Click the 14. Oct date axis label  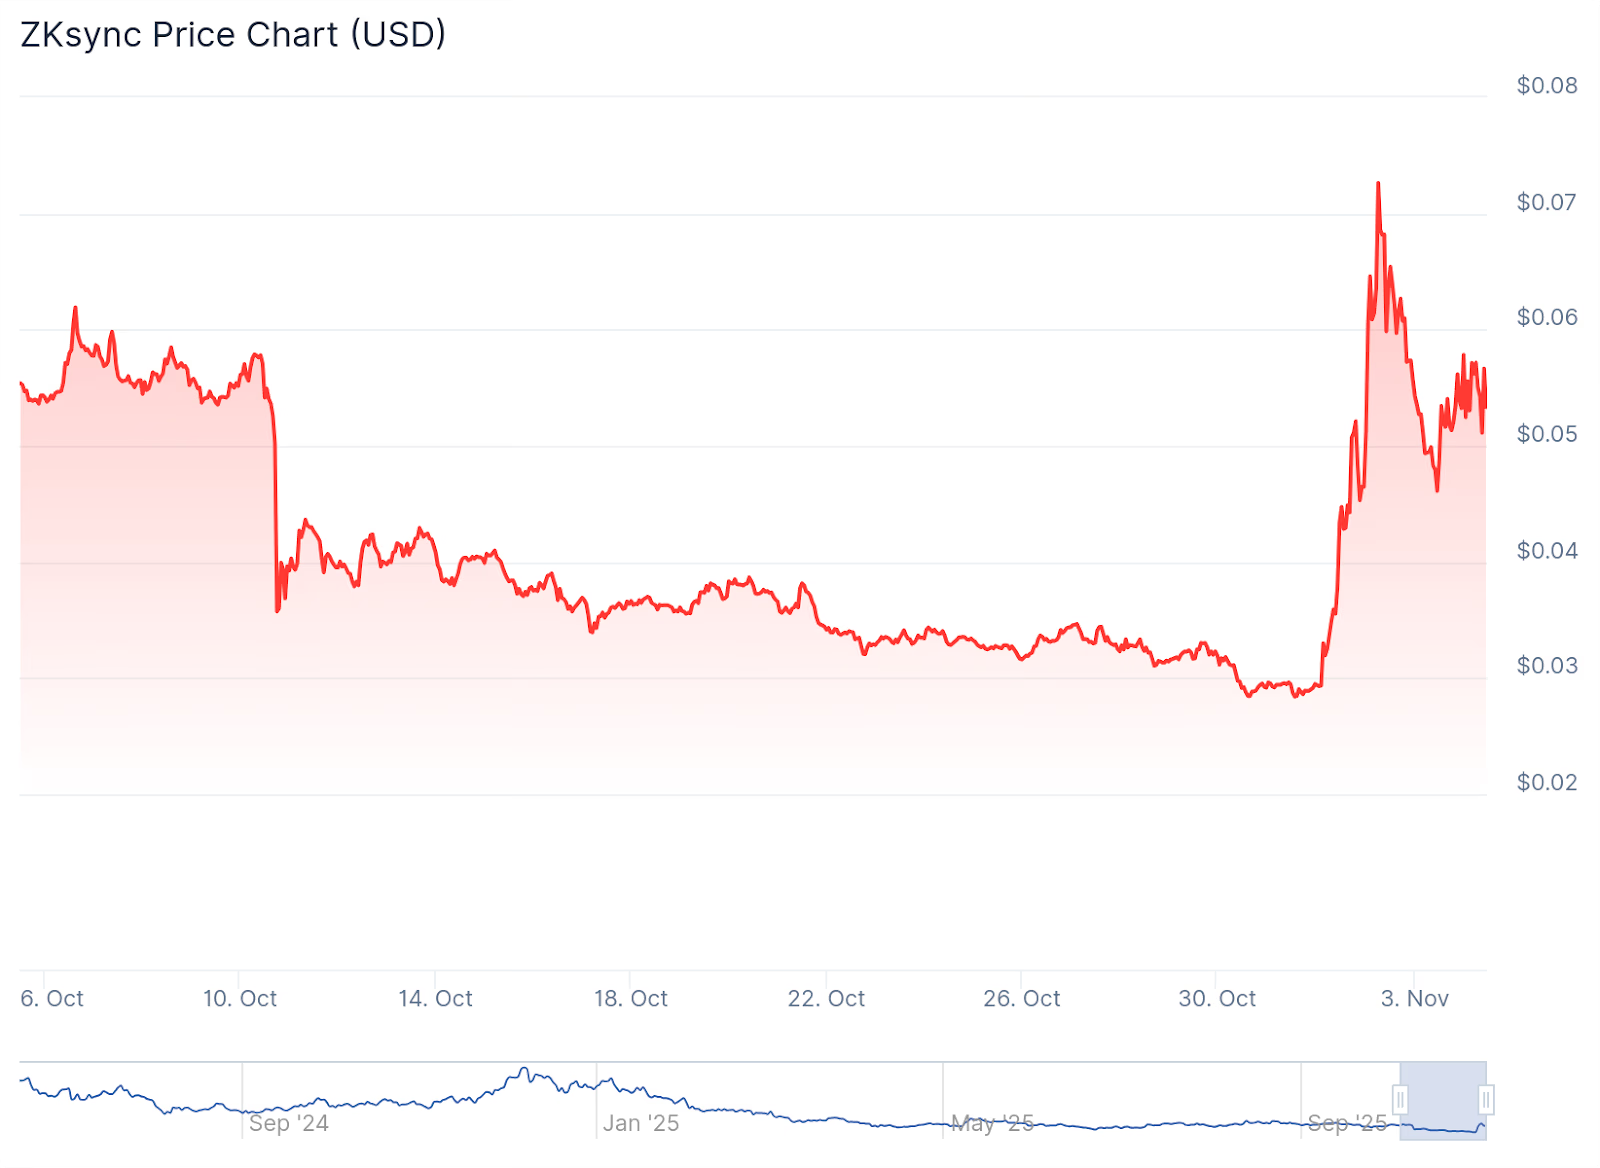[435, 998]
